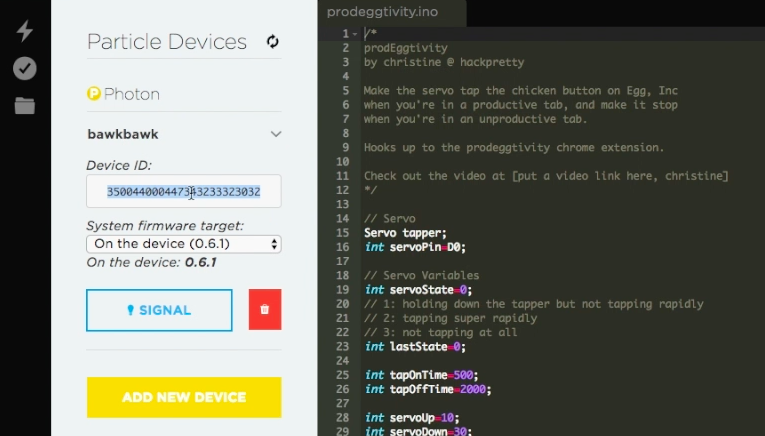Click the 'by christine @ hackpretty' line

(x=444, y=62)
